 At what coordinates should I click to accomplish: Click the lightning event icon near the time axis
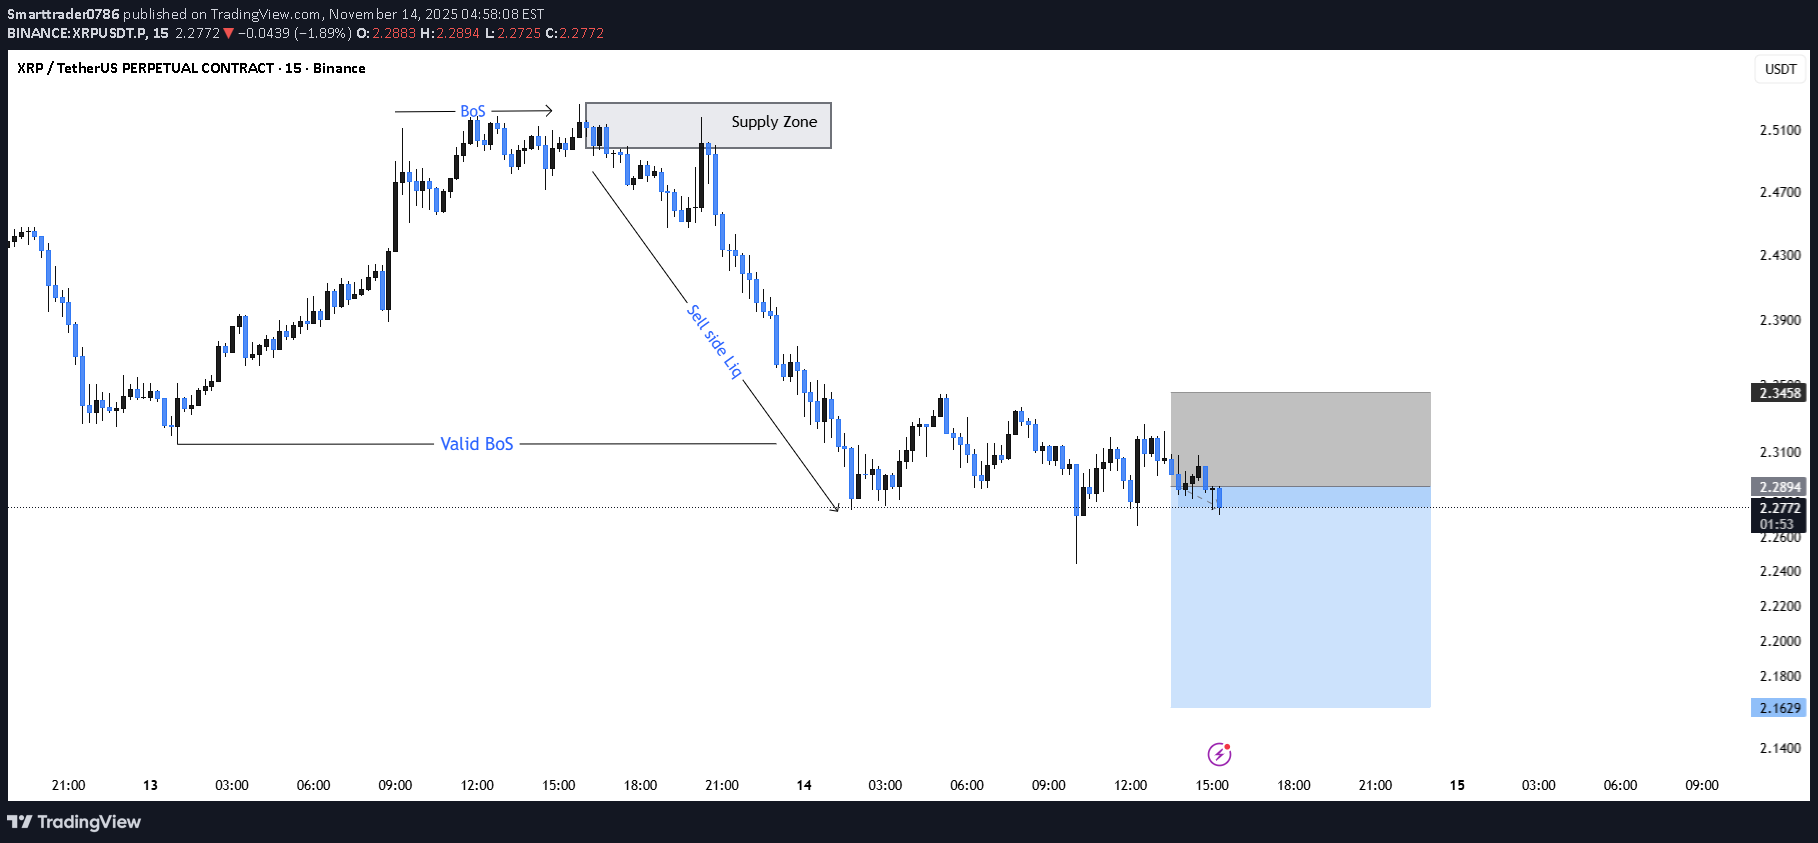1219,754
